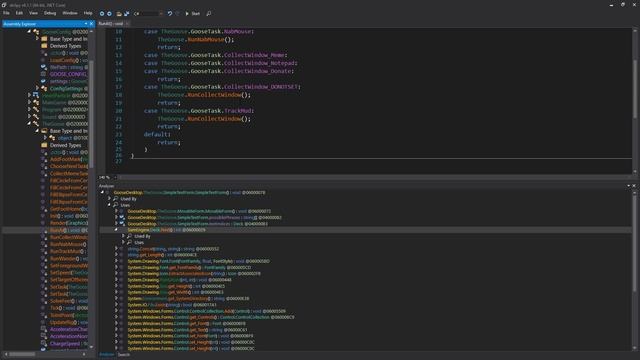Select the SetForegroundWindow method
Viewport: 640px width, 360px height.
click(69, 266)
